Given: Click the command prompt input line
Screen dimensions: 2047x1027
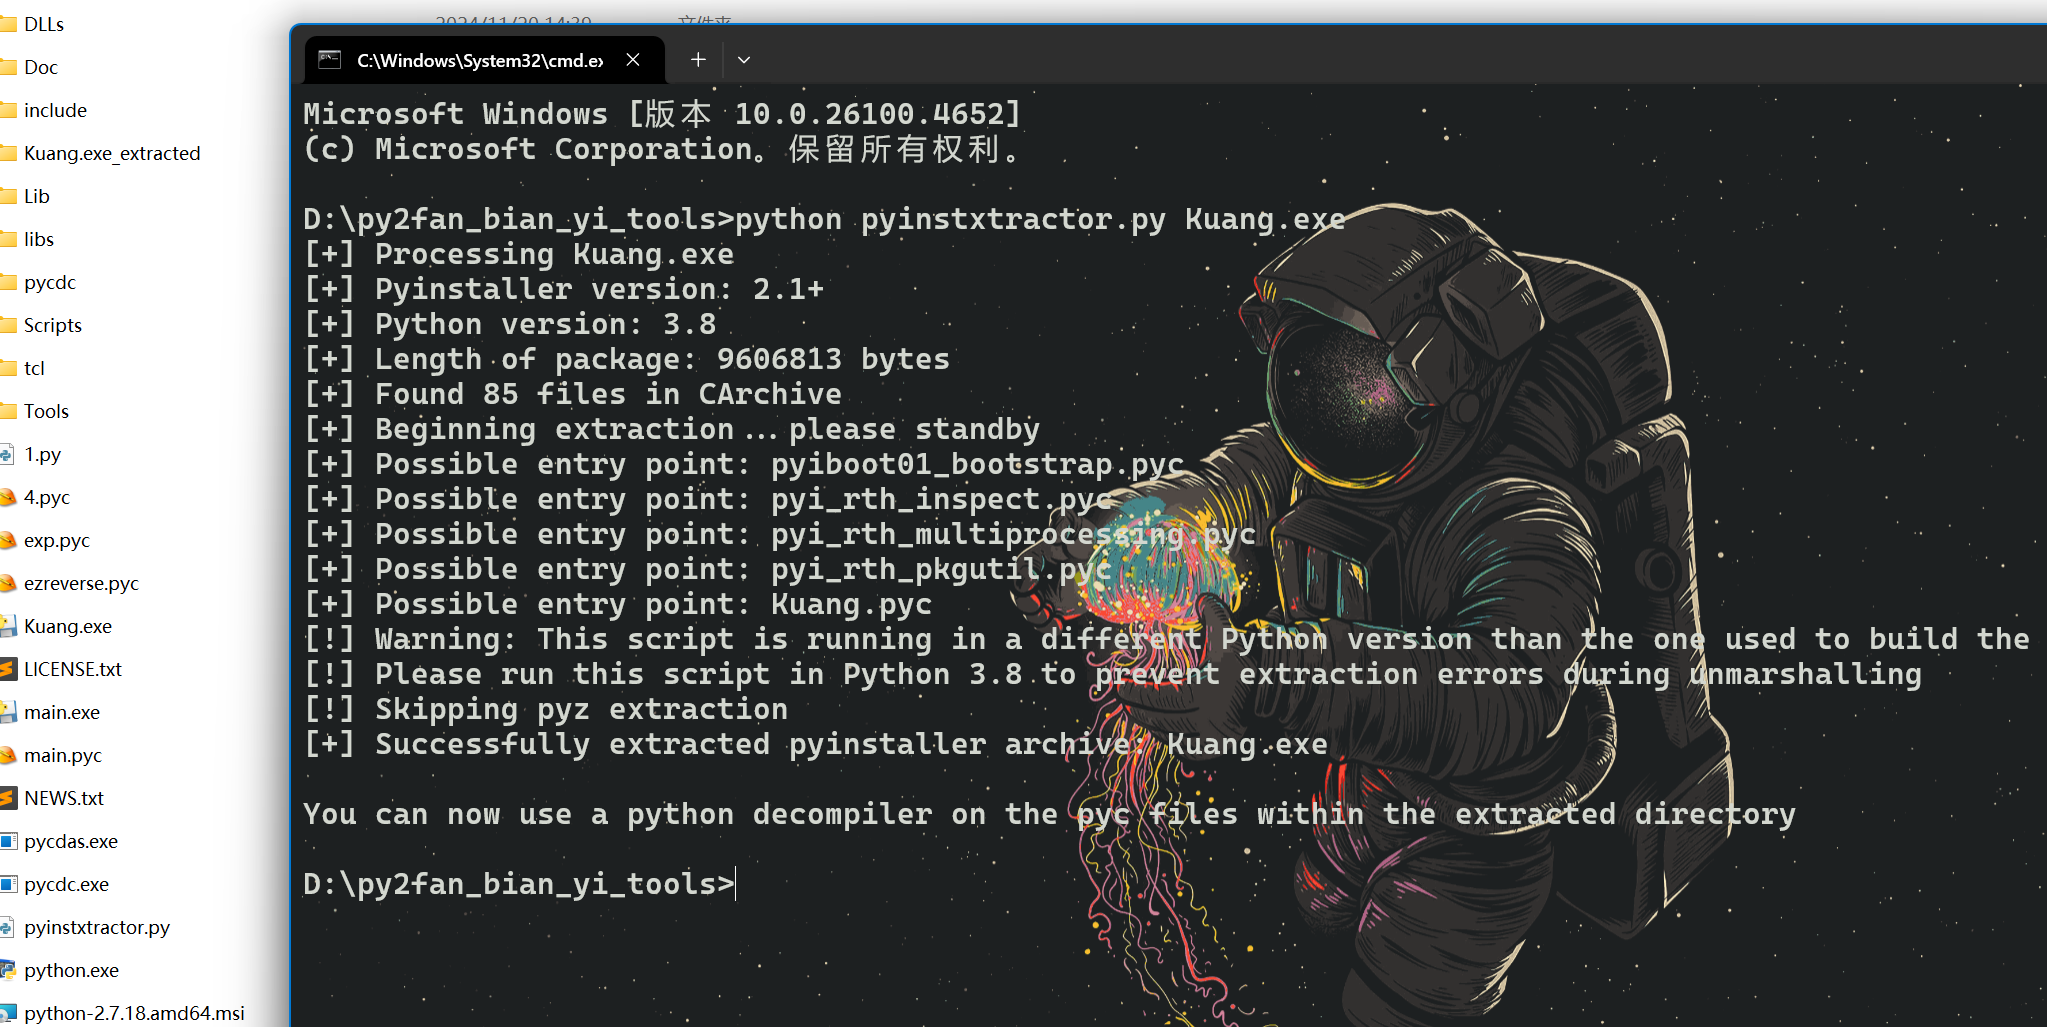Looking at the screenshot, I should 520,884.
